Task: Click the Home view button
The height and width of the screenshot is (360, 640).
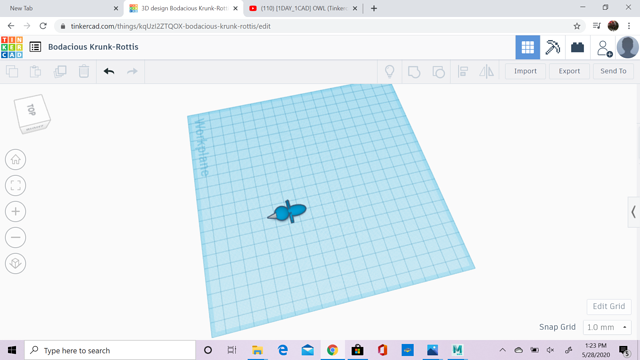Action: (16, 160)
